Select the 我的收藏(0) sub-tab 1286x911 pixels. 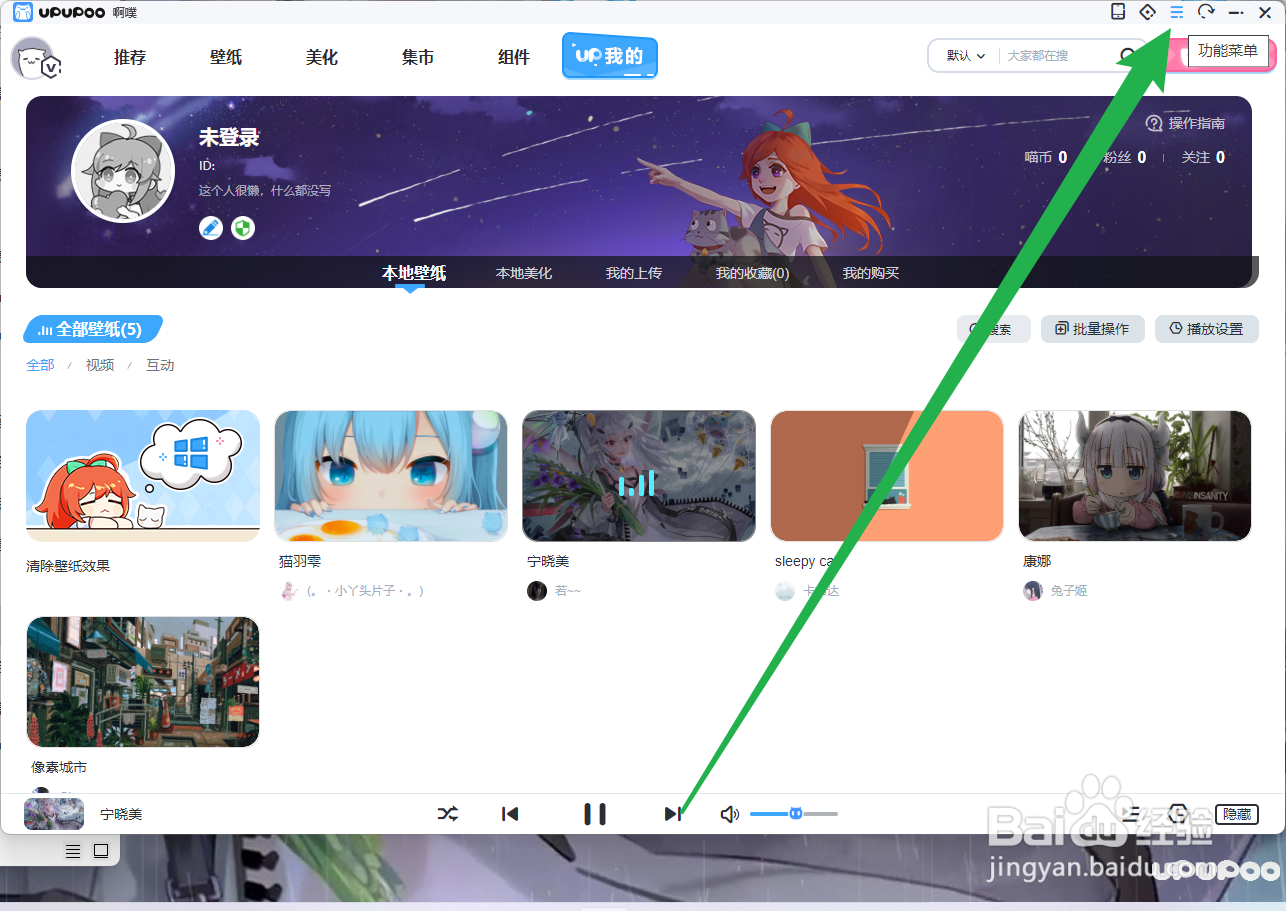753,273
